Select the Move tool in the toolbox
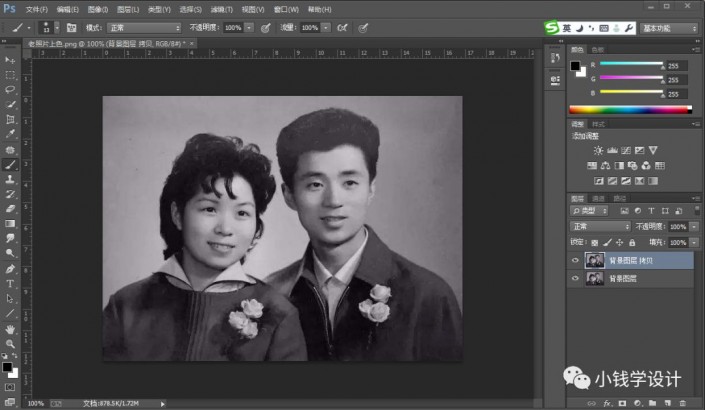Viewport: 705px width, 410px height. click(10, 59)
